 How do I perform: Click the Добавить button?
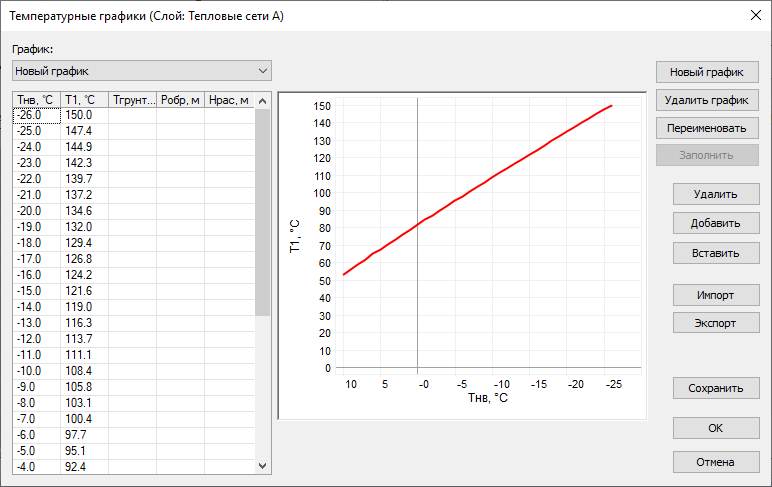pyautogui.click(x=715, y=223)
